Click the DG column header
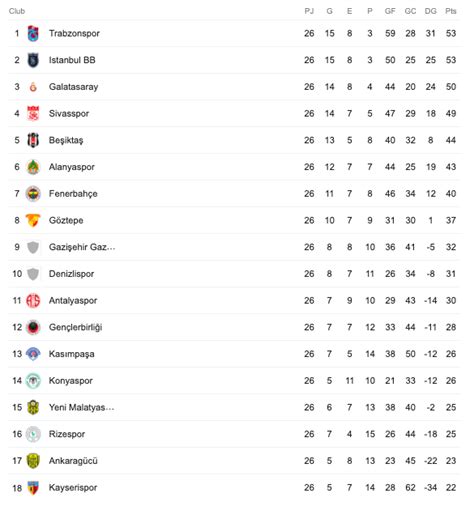Screen dimensions: 474x506 [430, 11]
